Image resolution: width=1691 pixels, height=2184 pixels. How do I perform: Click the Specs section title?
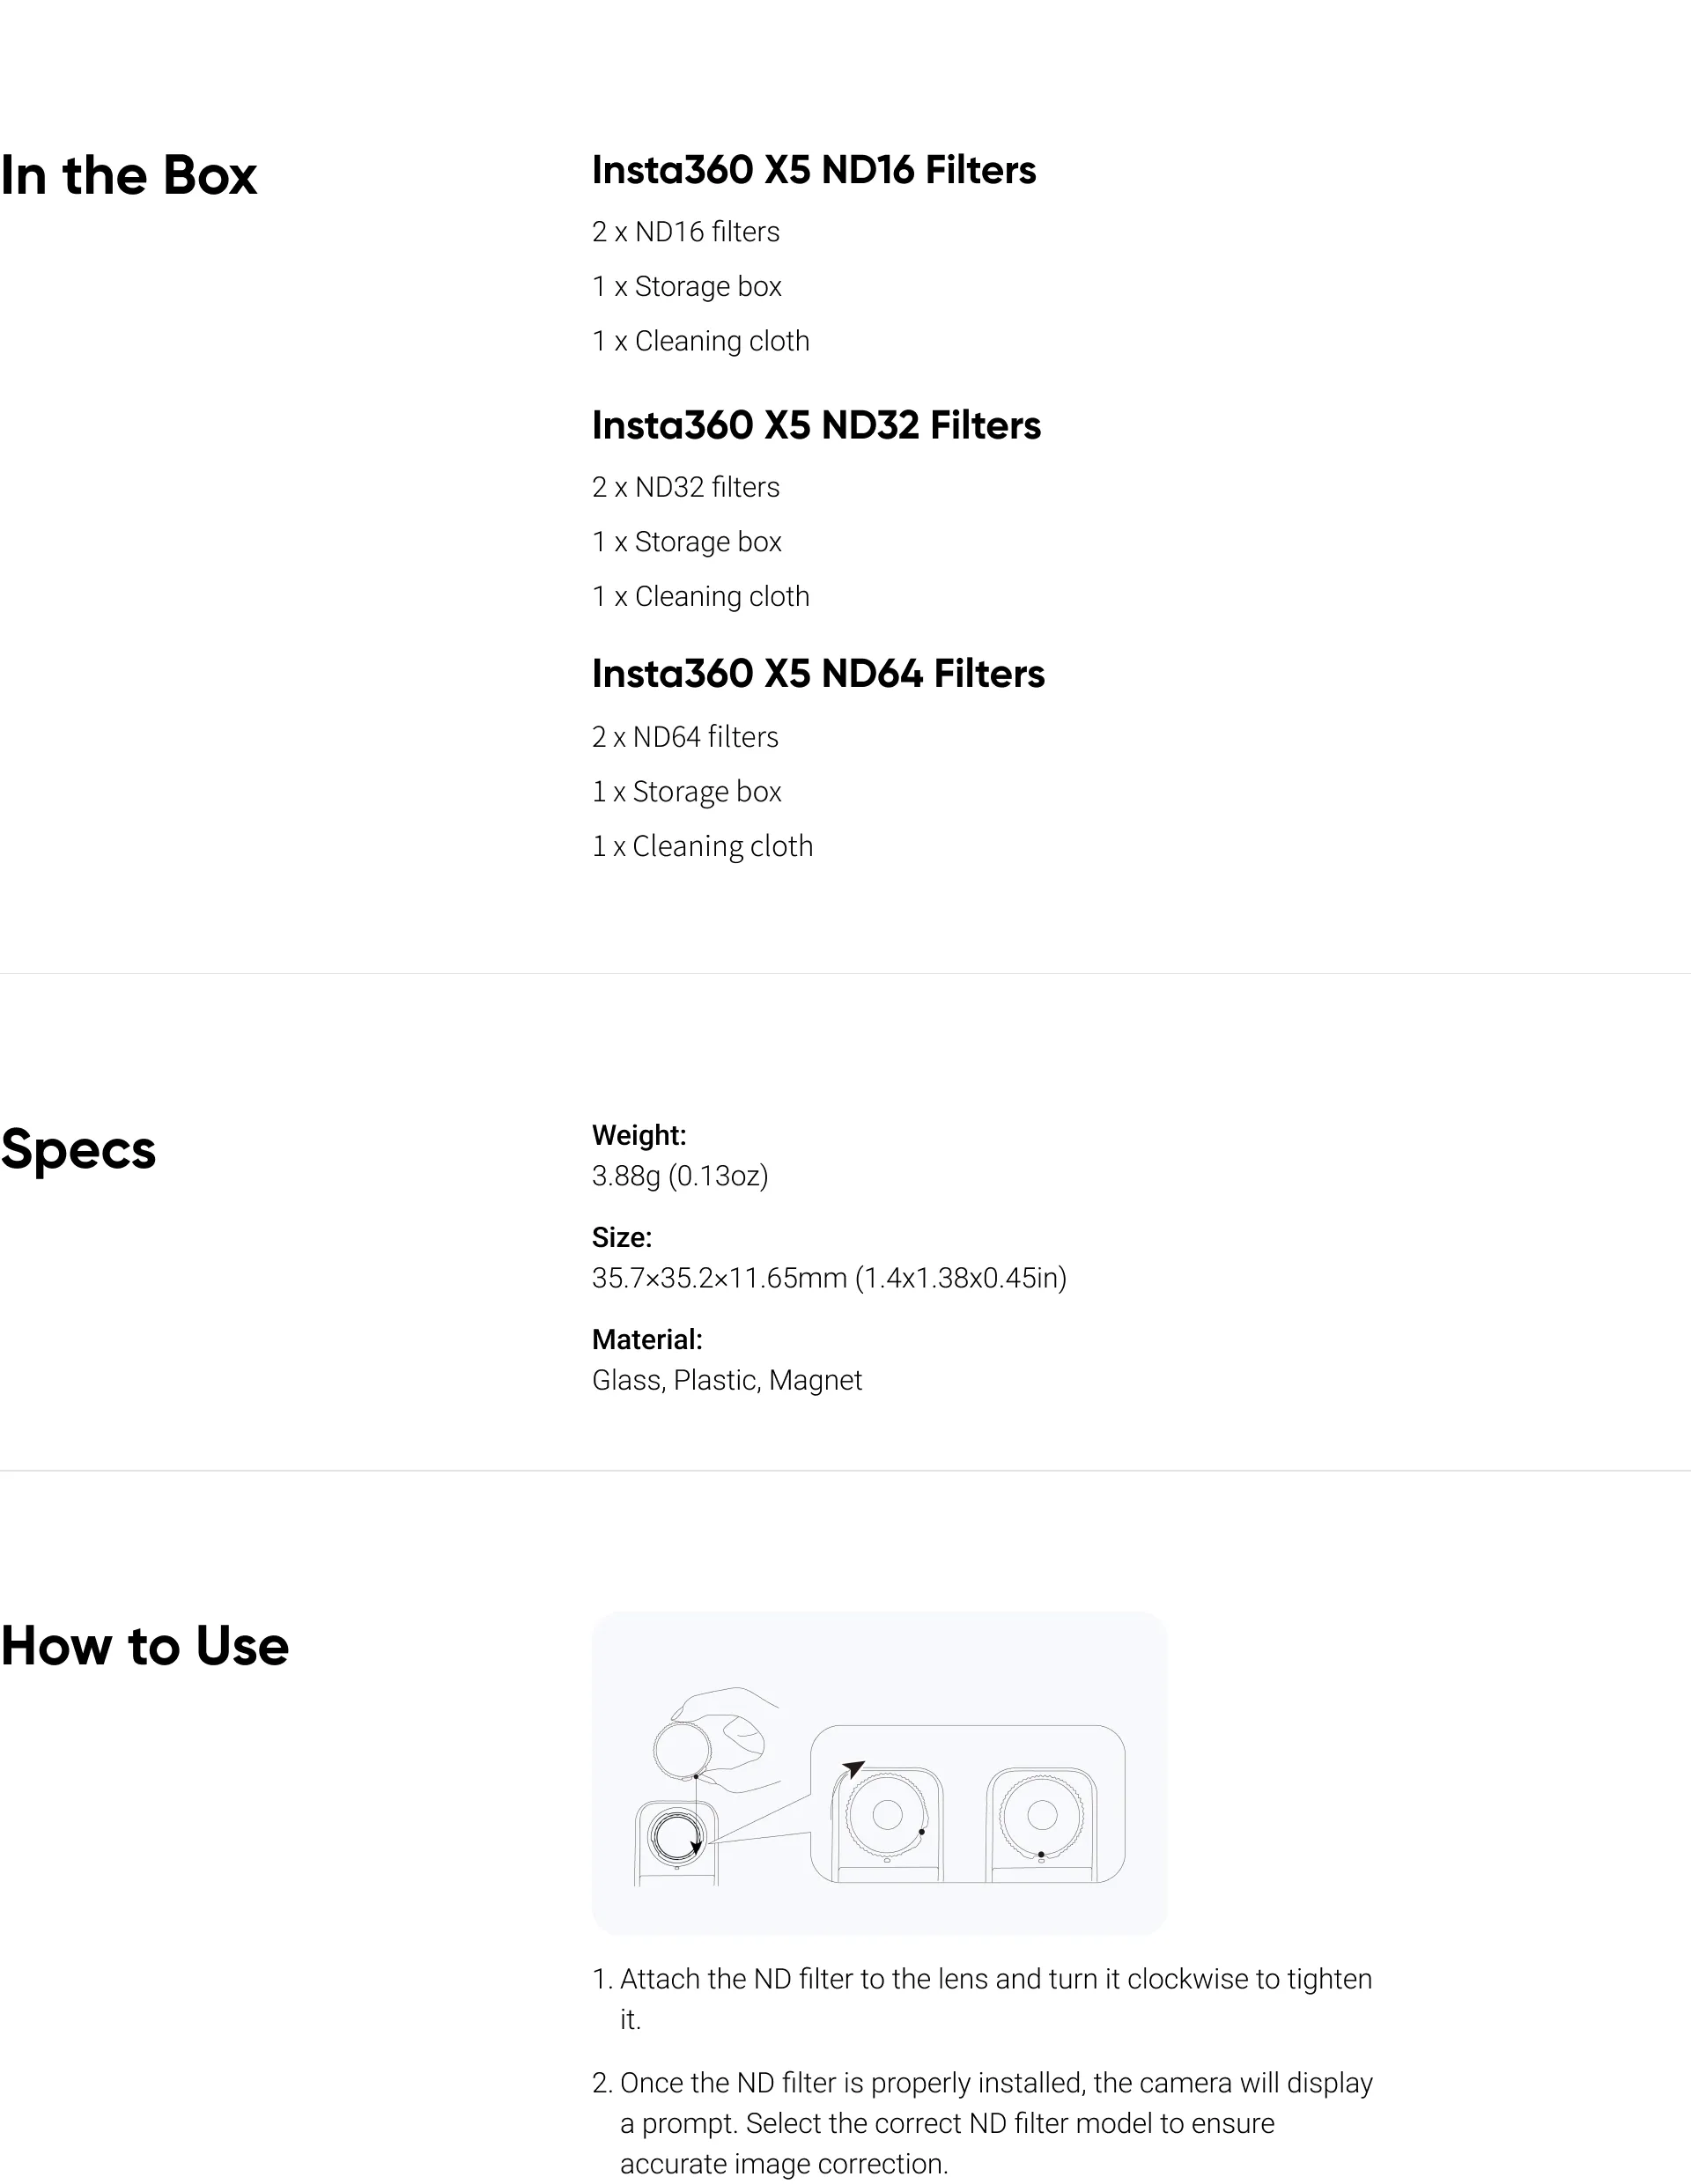[79, 1149]
